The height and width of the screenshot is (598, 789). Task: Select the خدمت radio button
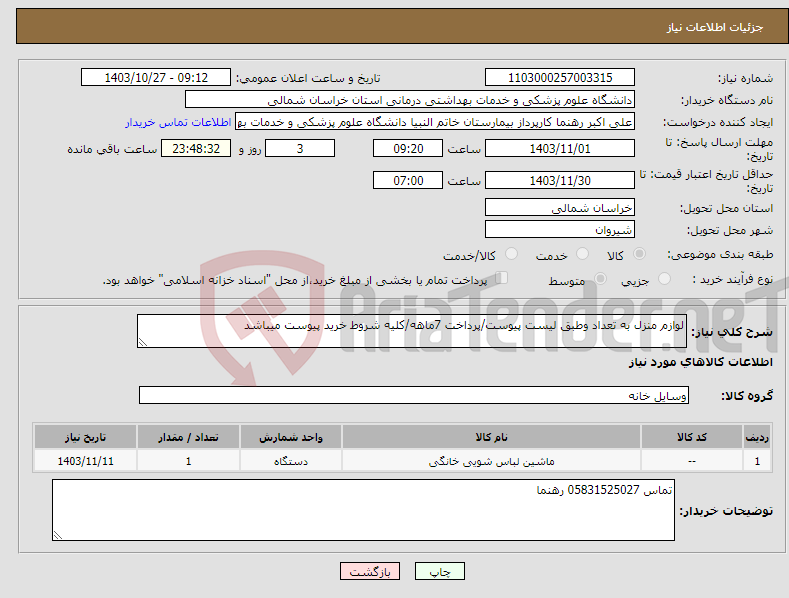[582, 254]
